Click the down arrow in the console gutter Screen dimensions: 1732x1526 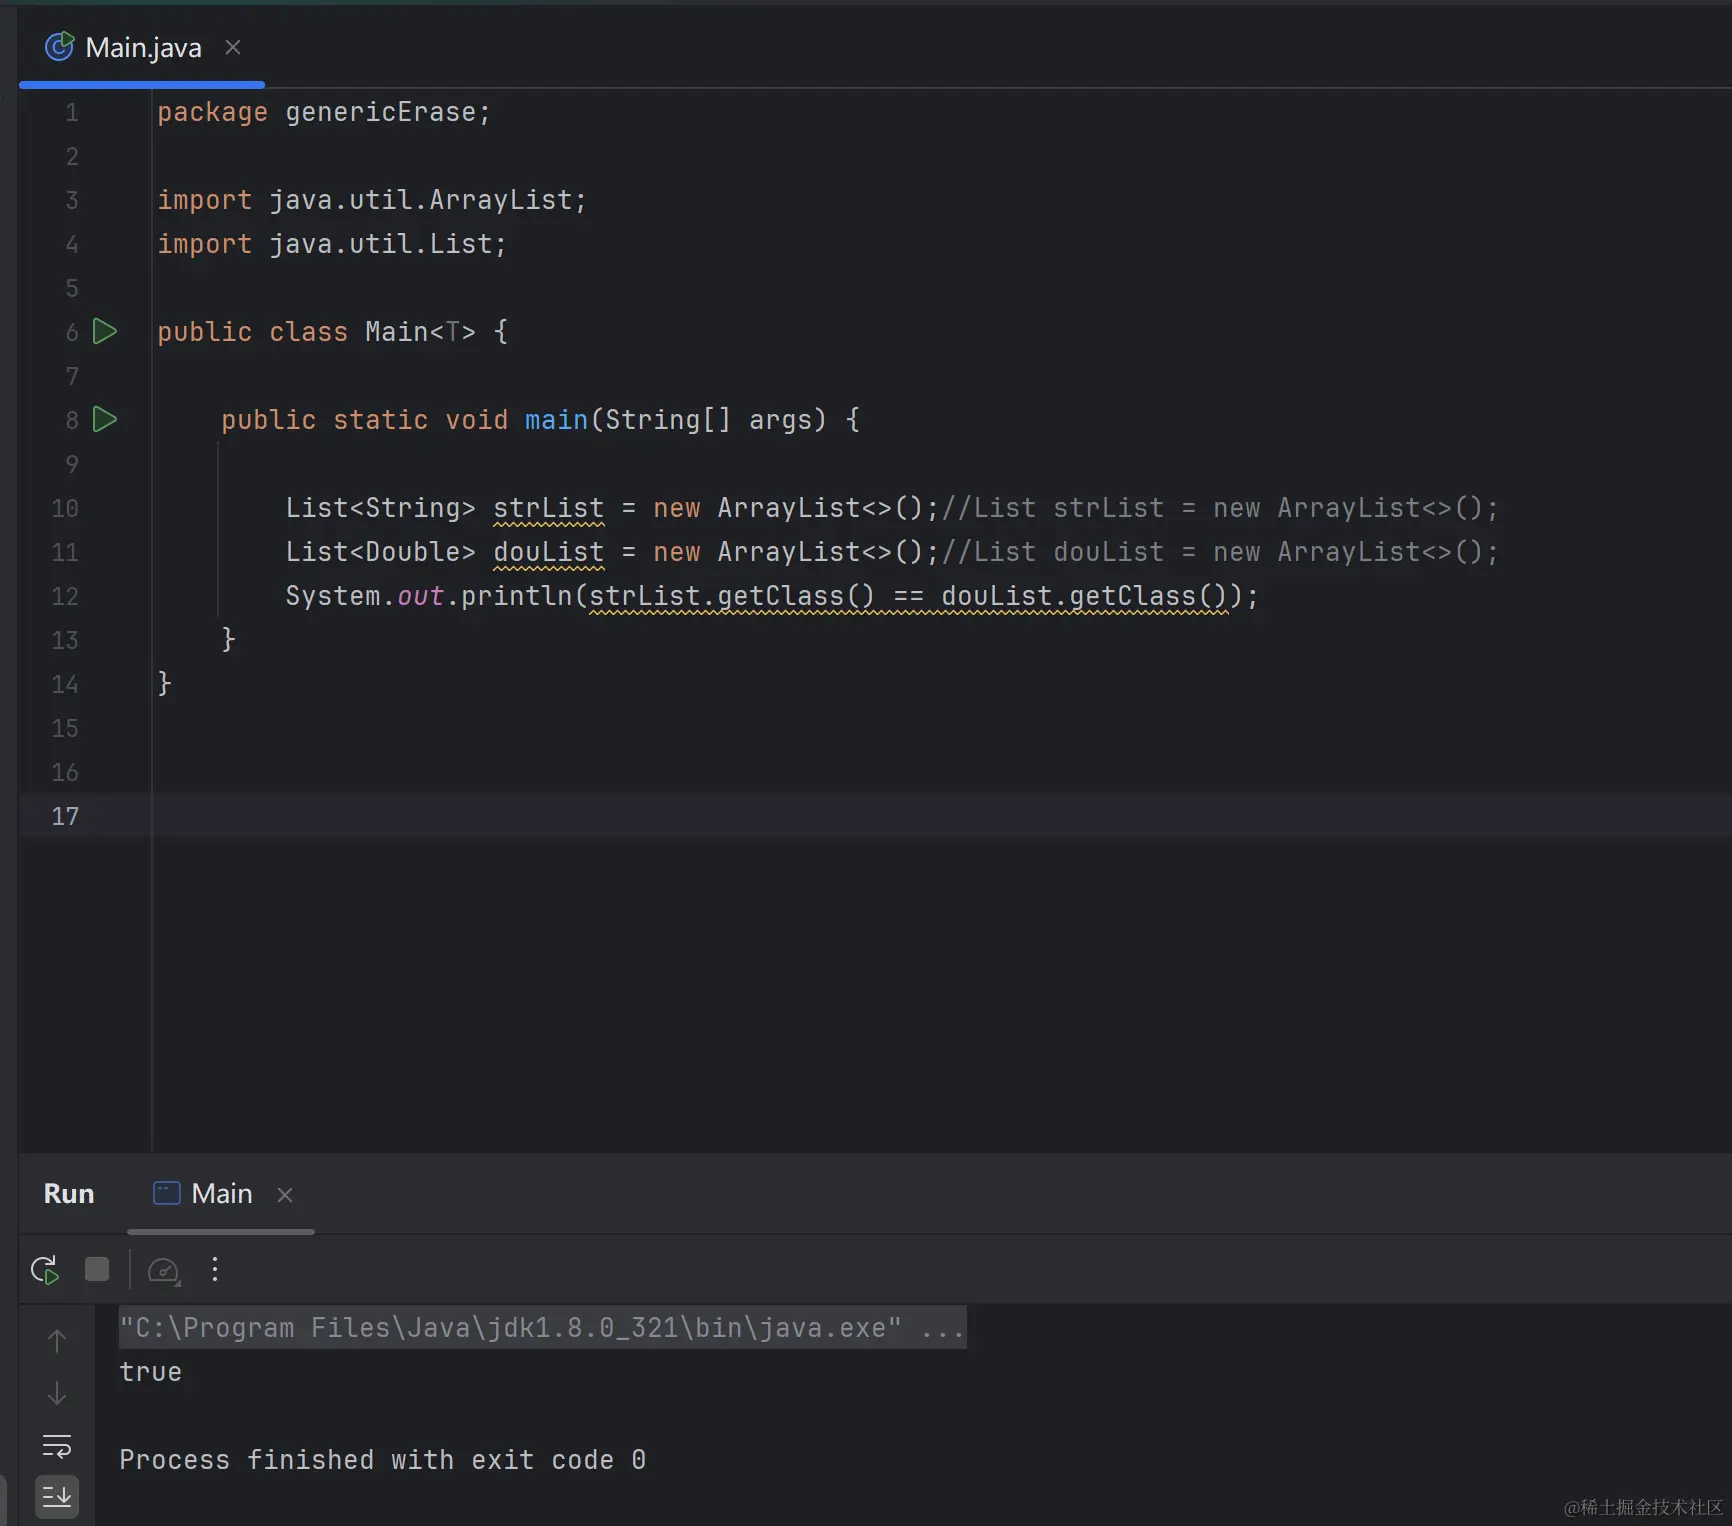click(57, 1393)
